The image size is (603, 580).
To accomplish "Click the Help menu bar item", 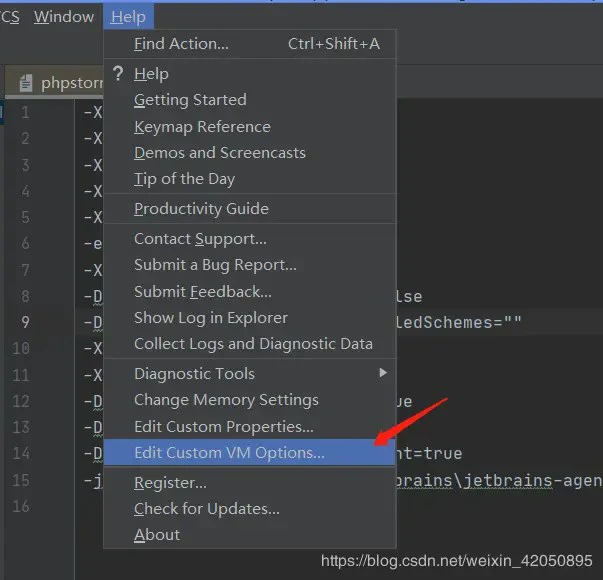I will pyautogui.click(x=128, y=16).
